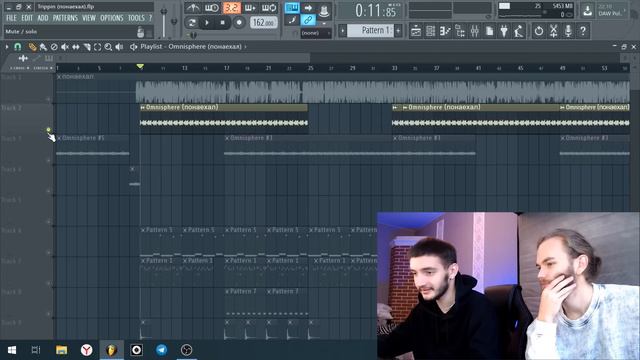Toggle multilink to controllers

coord(308,20)
